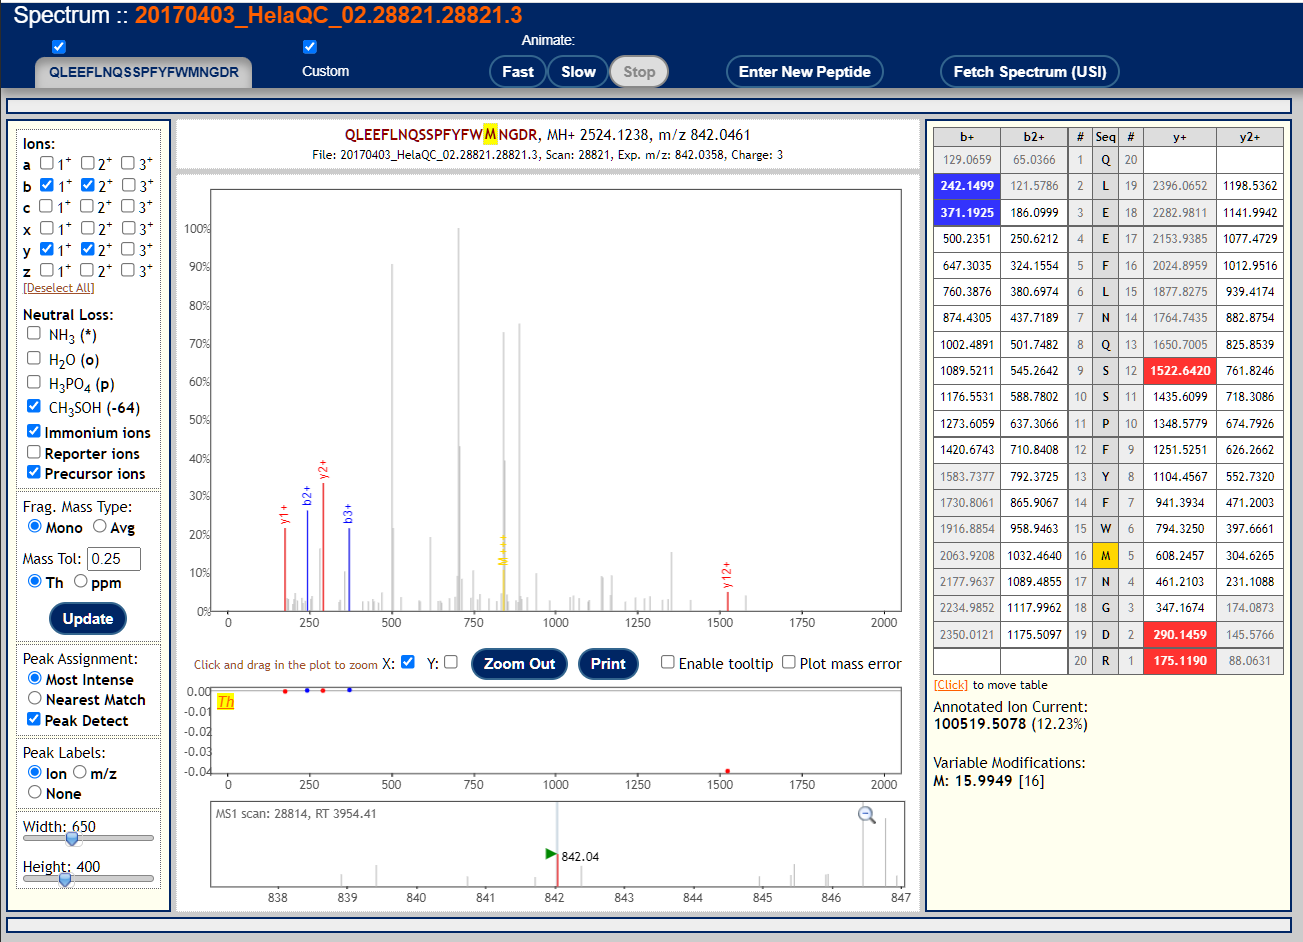Uncheck y ion 2+ checkbox
Screen dimensions: 1303x942
(x=88, y=249)
